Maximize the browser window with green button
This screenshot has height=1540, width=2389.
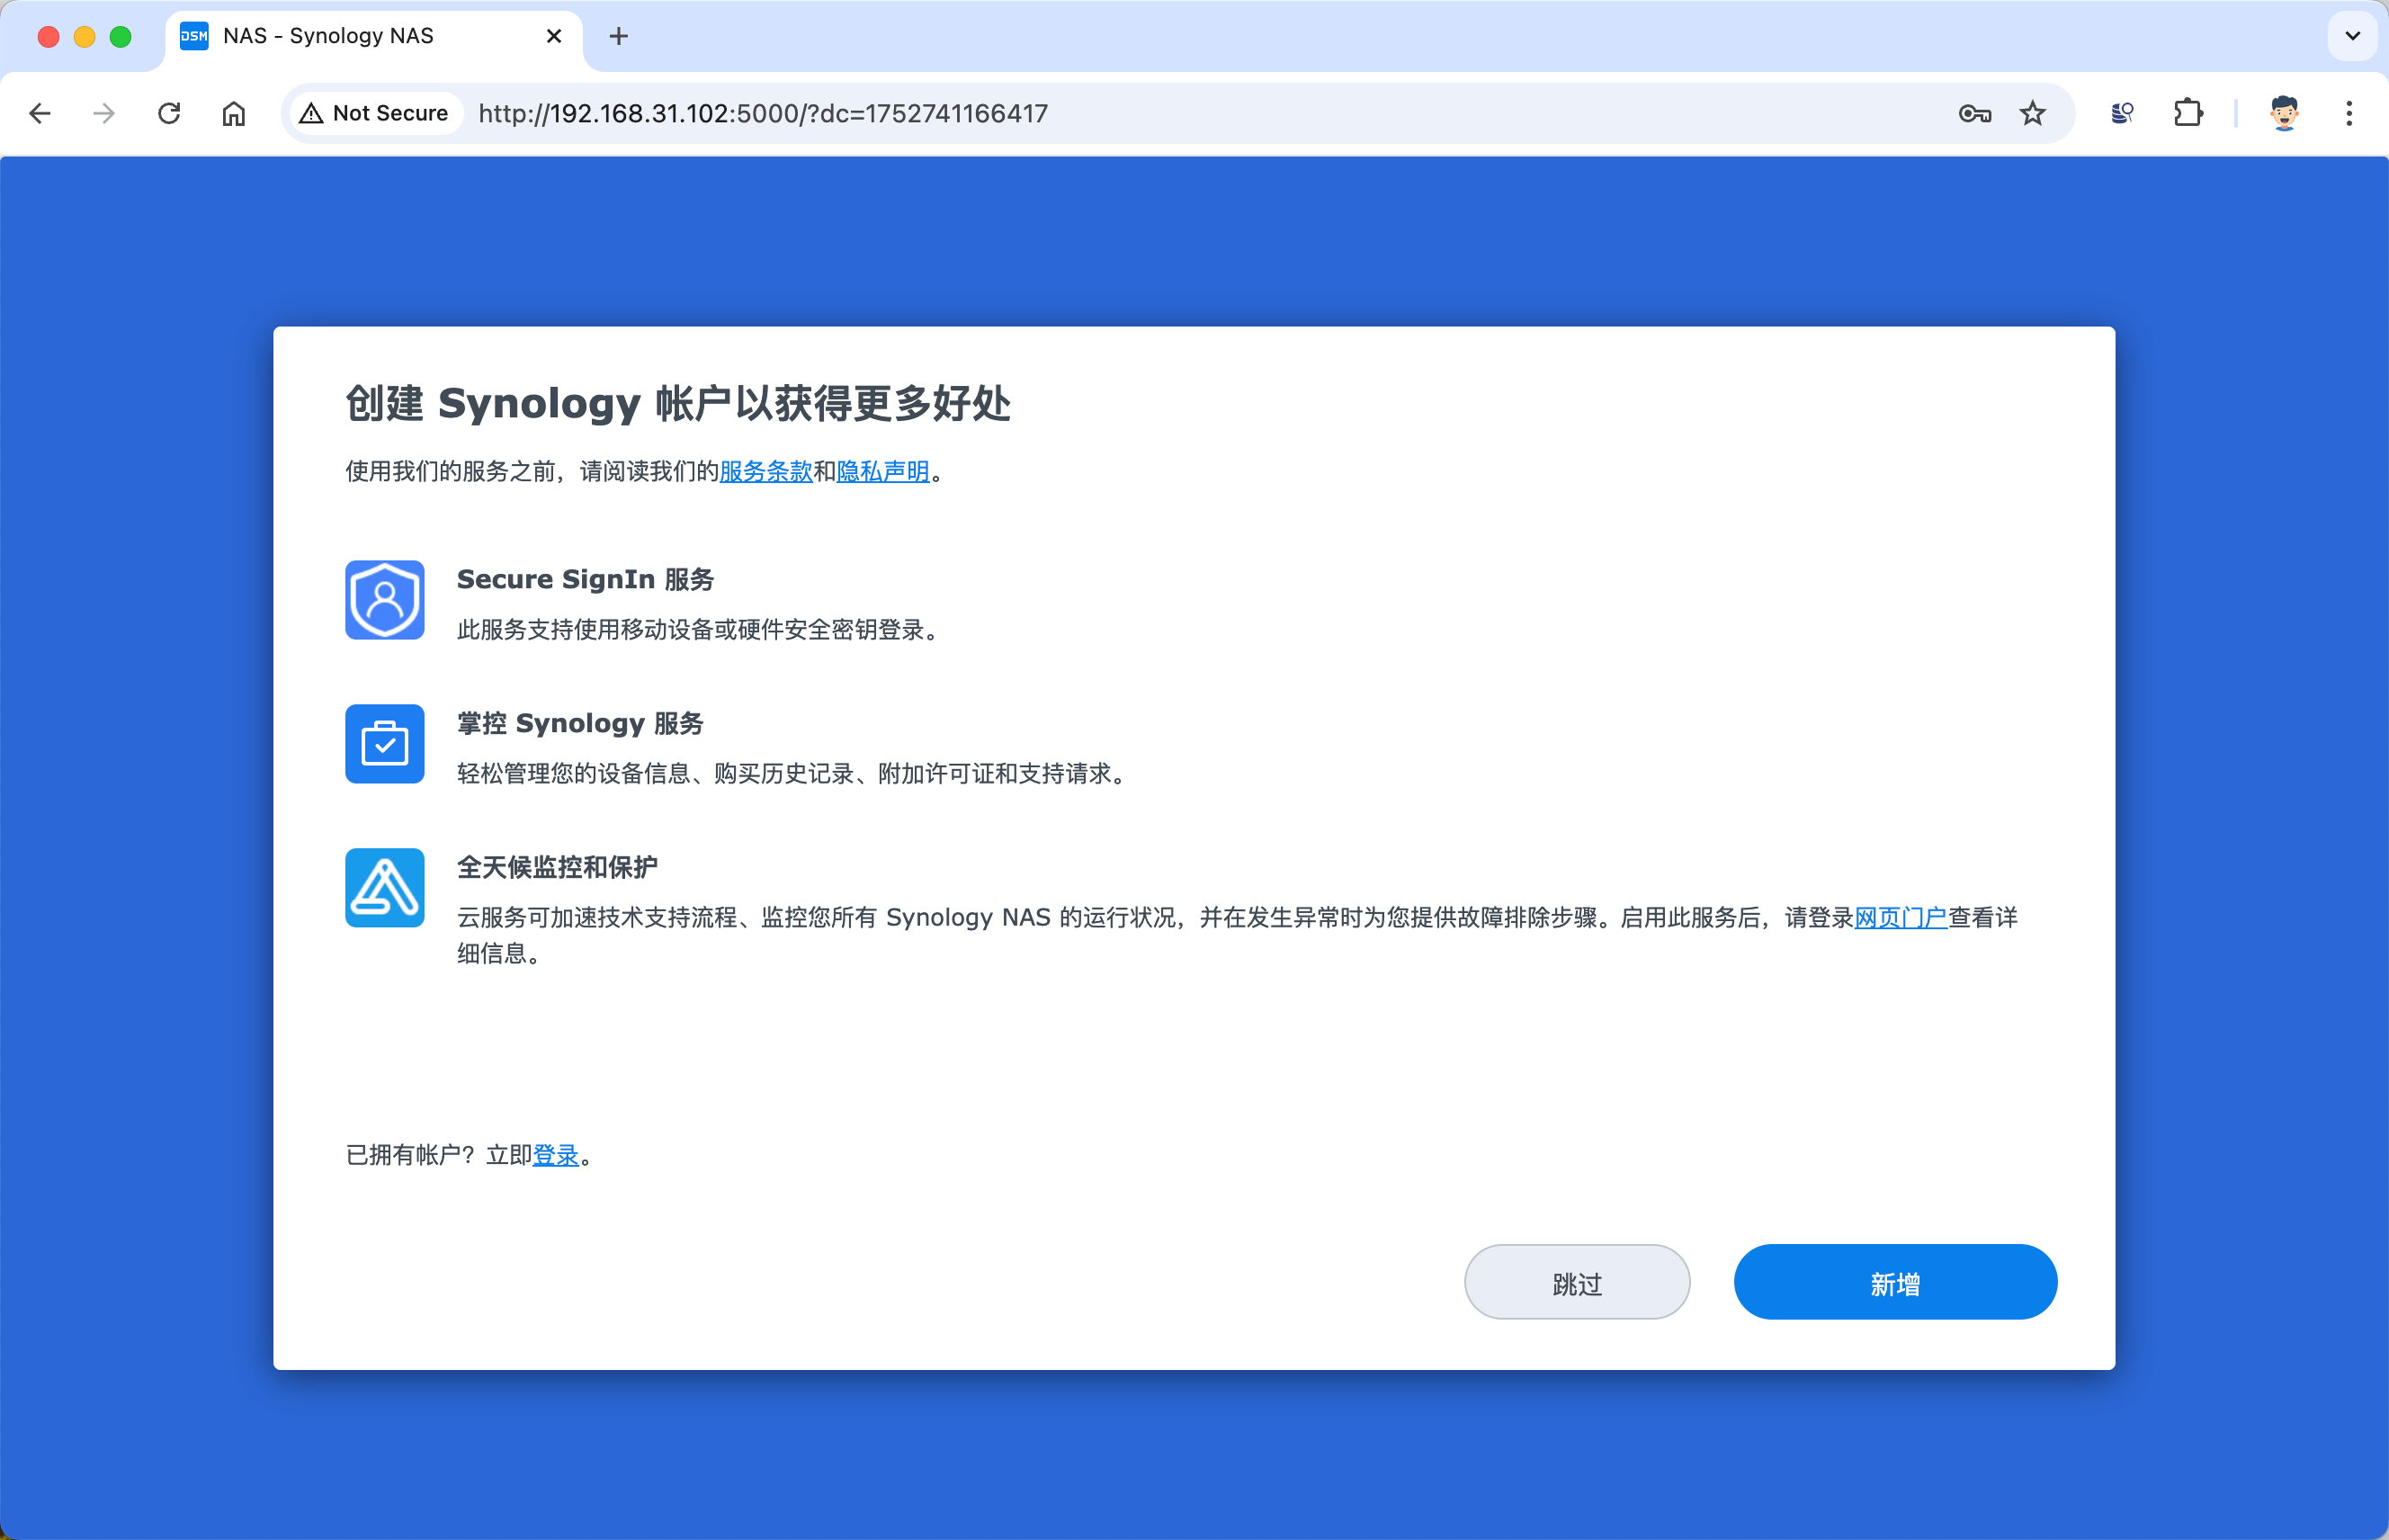121,36
